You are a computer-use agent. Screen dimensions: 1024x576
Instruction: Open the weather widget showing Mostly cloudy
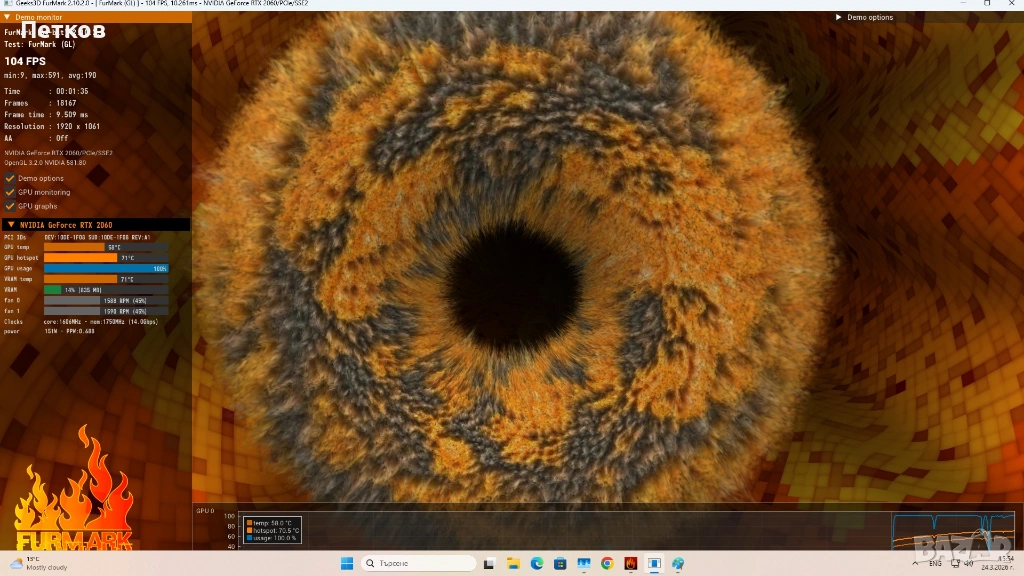(x=40, y=564)
